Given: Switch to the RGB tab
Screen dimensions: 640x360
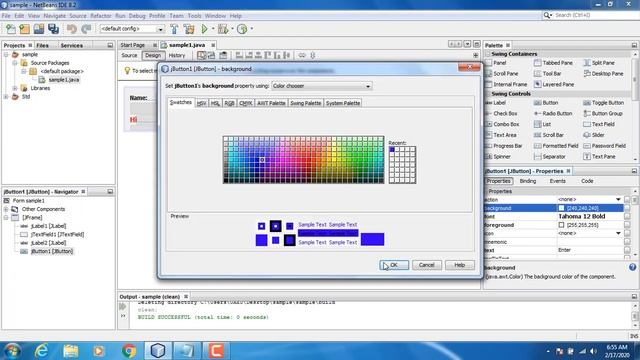Looking at the screenshot, I should tap(229, 103).
